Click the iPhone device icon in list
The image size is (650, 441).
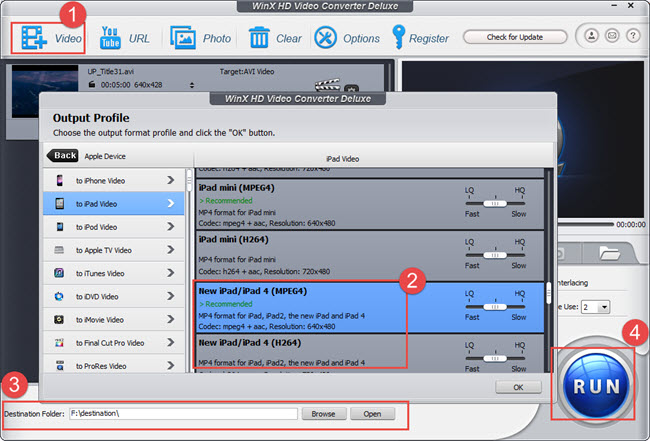pyautogui.click(x=60, y=180)
